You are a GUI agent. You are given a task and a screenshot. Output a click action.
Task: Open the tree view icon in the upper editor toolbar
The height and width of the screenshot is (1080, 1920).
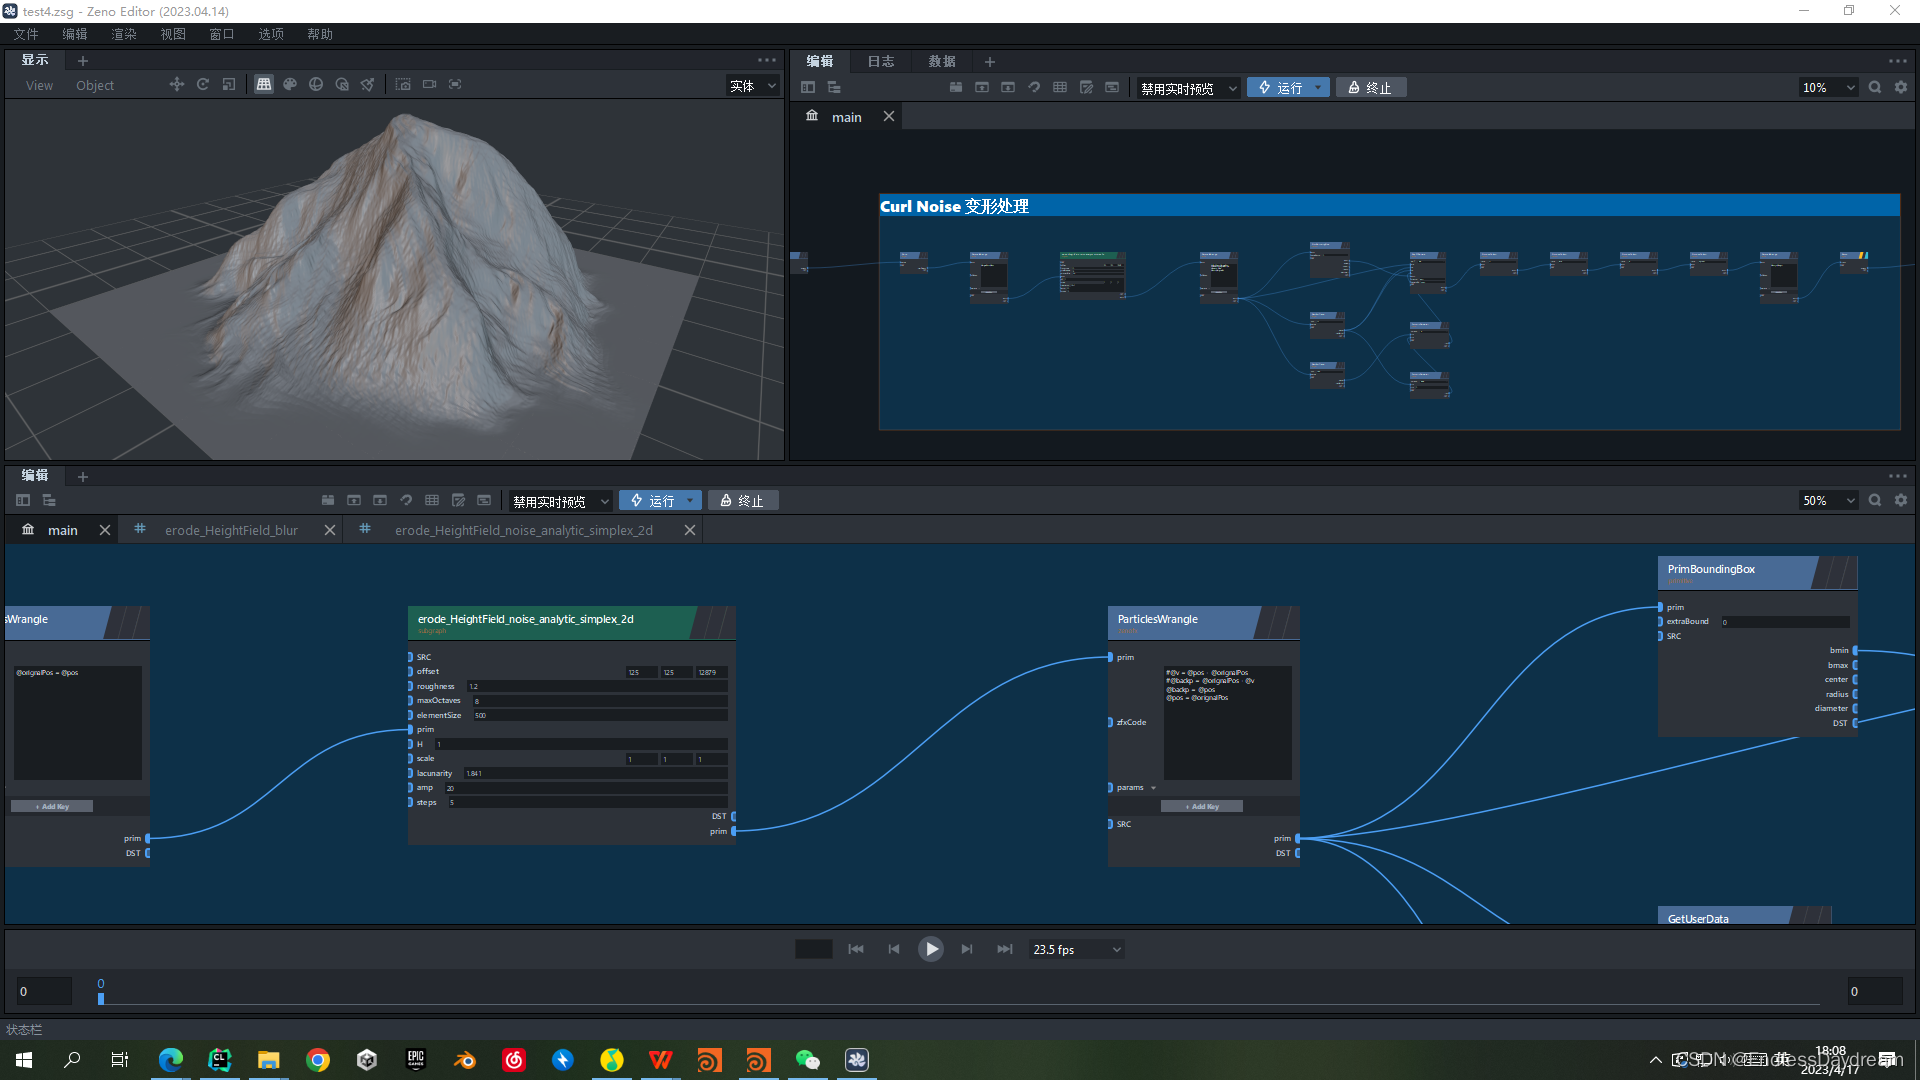tap(834, 88)
